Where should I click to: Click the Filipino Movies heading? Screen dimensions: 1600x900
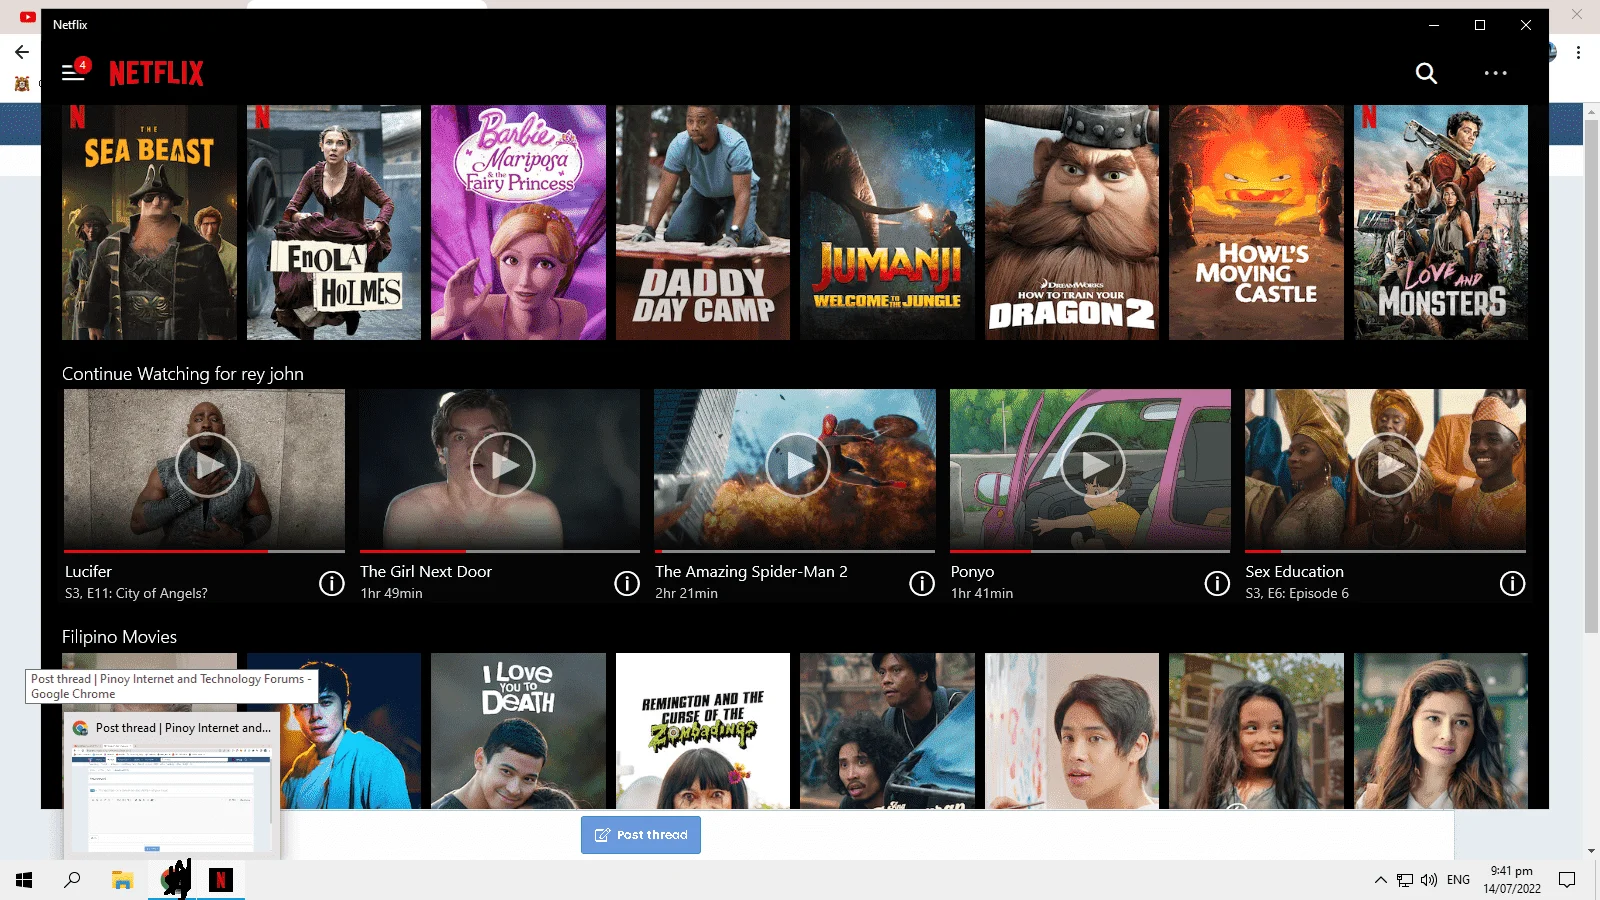(119, 637)
